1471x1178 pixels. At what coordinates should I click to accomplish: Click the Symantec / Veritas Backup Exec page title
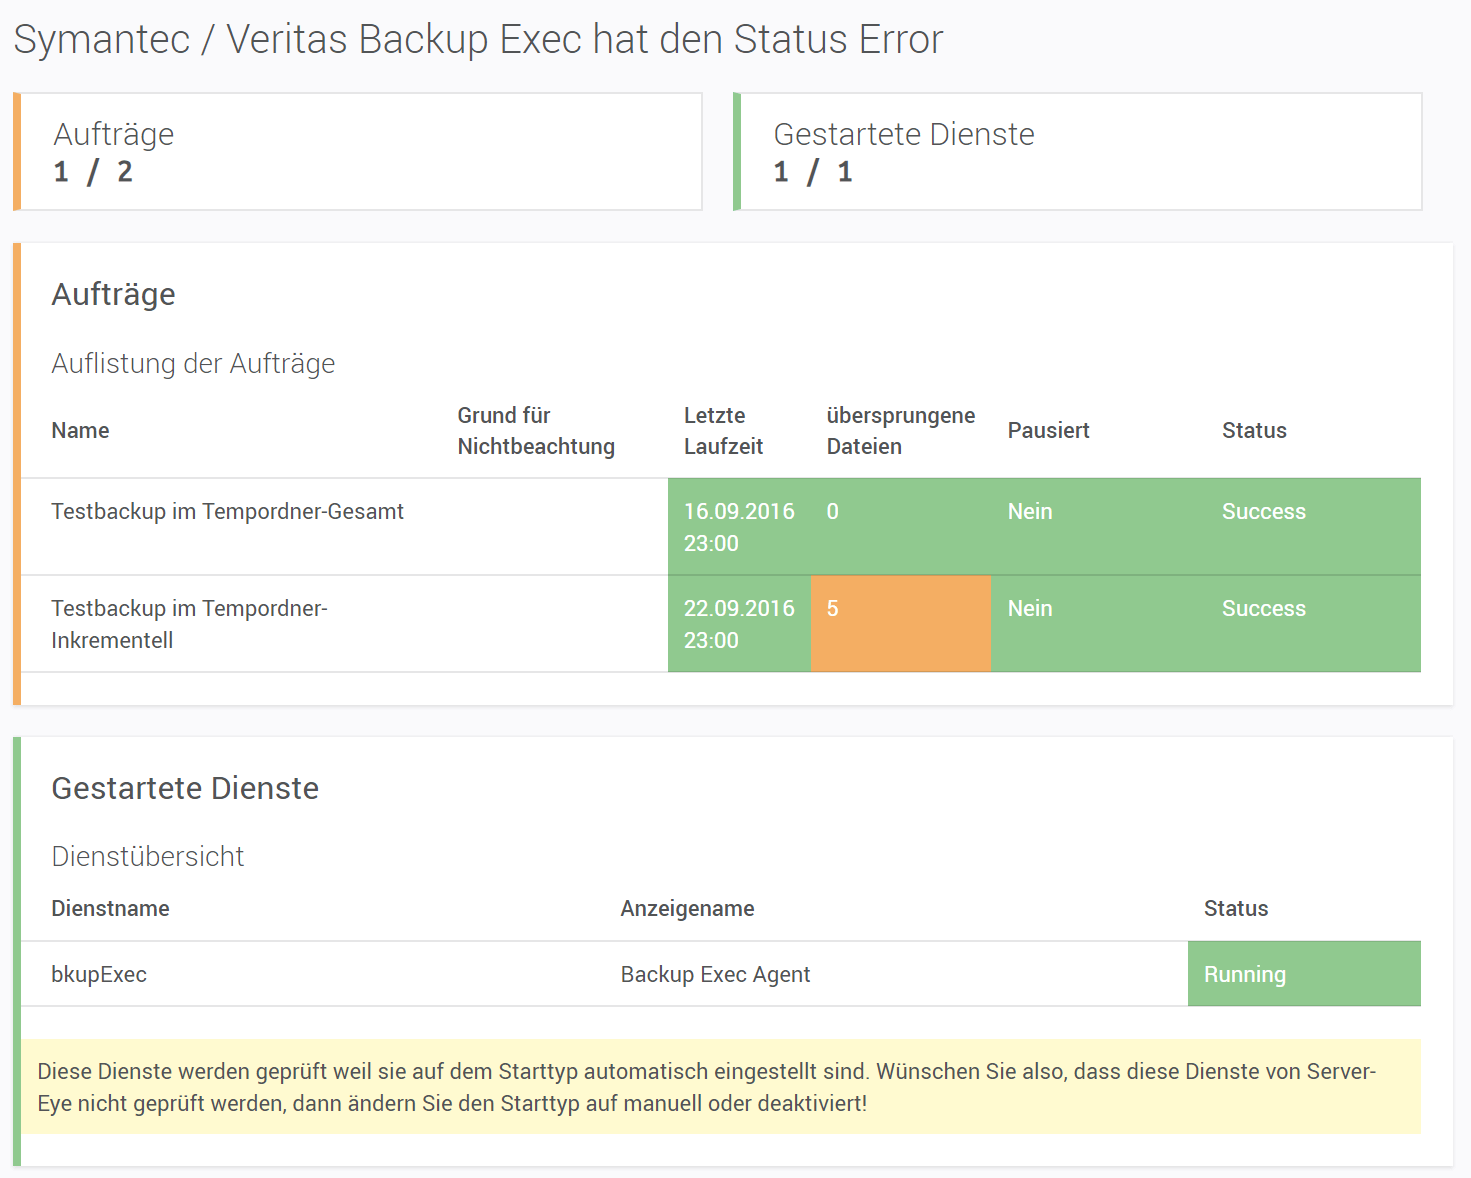478,40
